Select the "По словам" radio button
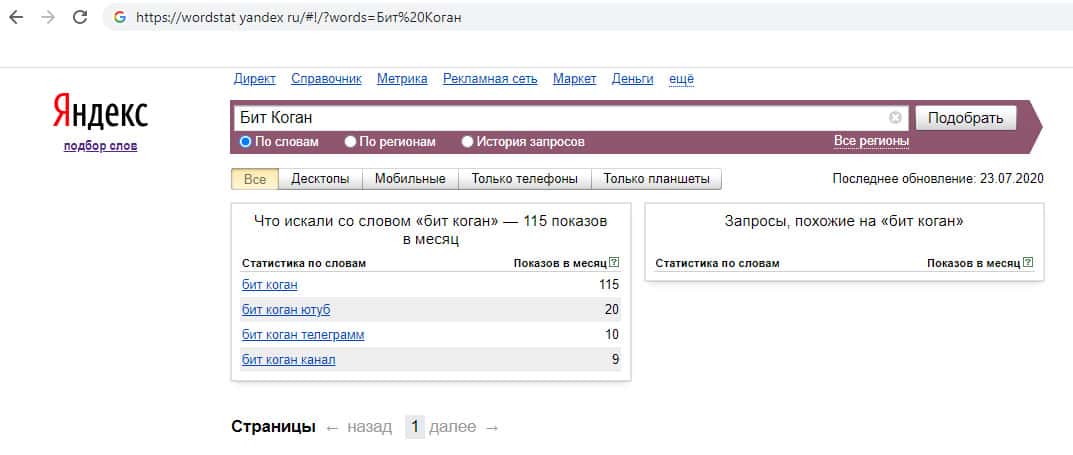The image size is (1073, 455). click(x=246, y=142)
